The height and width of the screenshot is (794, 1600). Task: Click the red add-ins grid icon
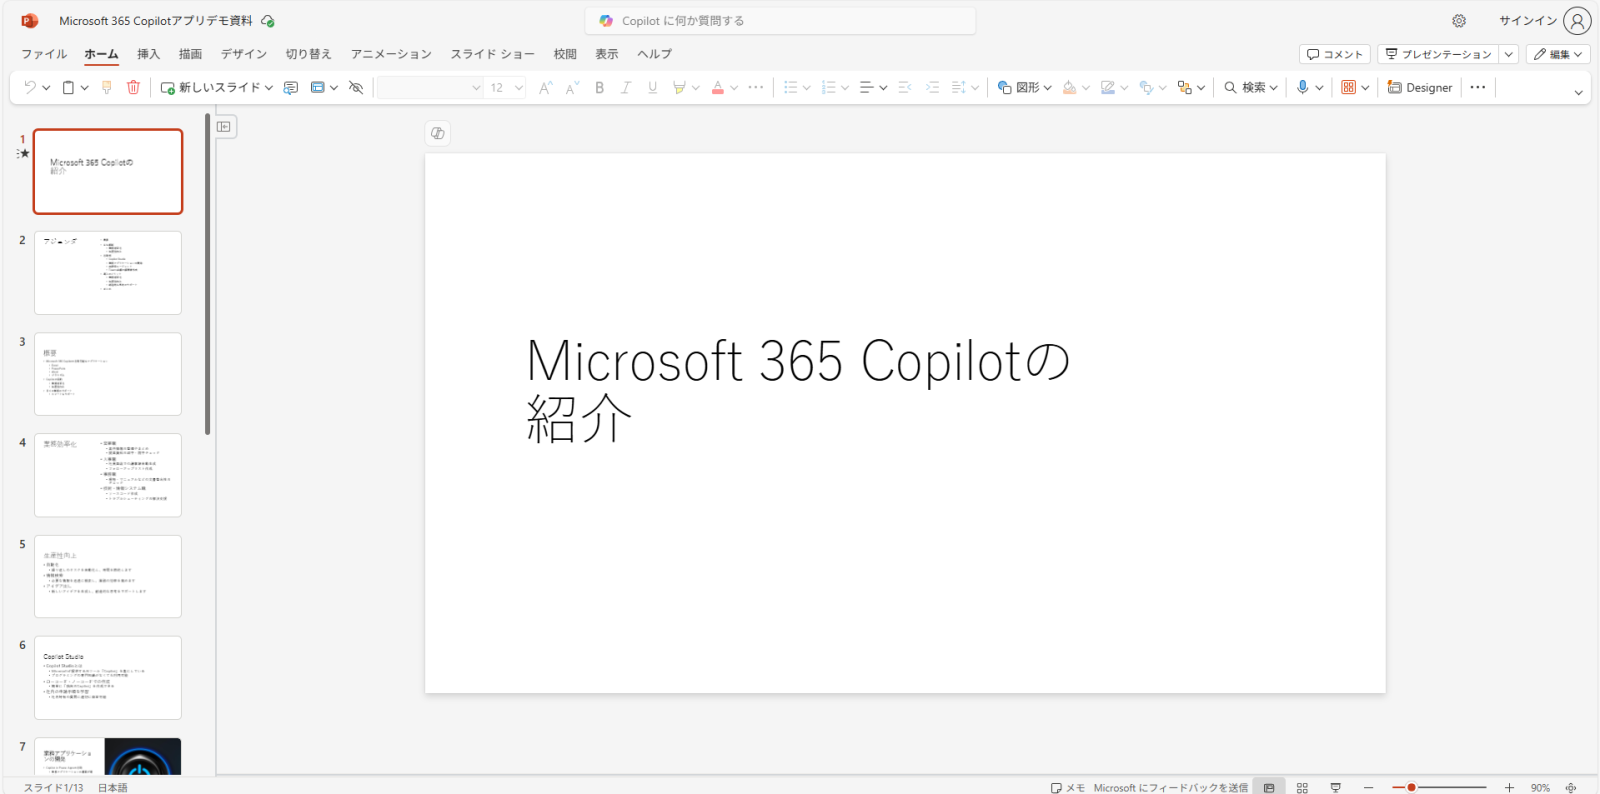[x=1349, y=88]
